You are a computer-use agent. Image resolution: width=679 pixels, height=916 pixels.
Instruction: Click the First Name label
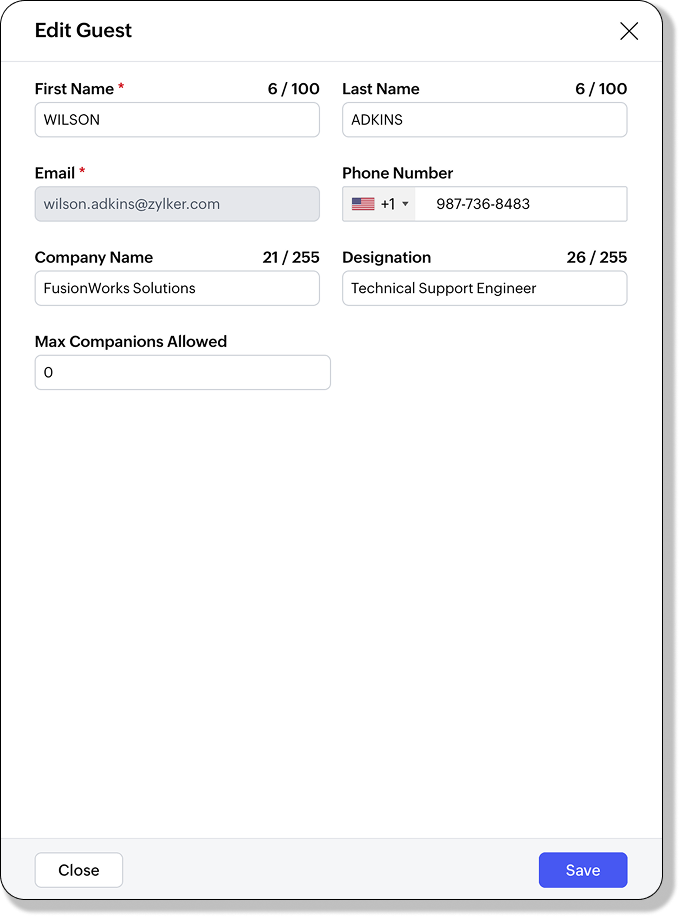(x=73, y=89)
